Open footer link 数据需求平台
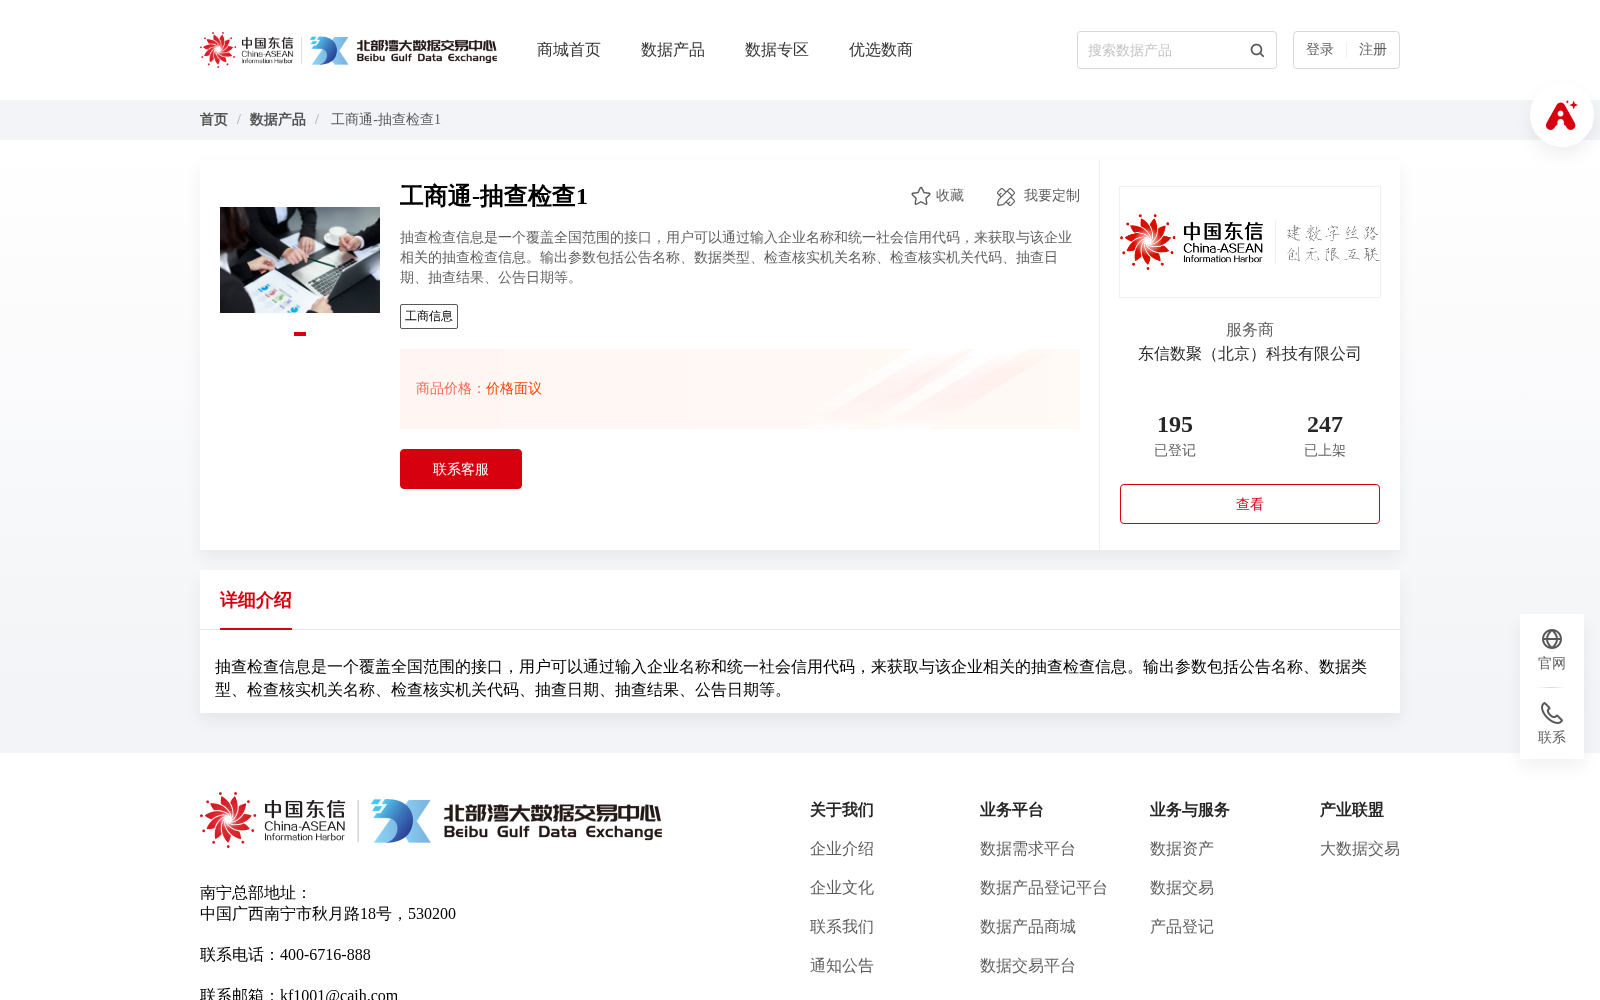The height and width of the screenshot is (1000, 1600). coord(1028,849)
